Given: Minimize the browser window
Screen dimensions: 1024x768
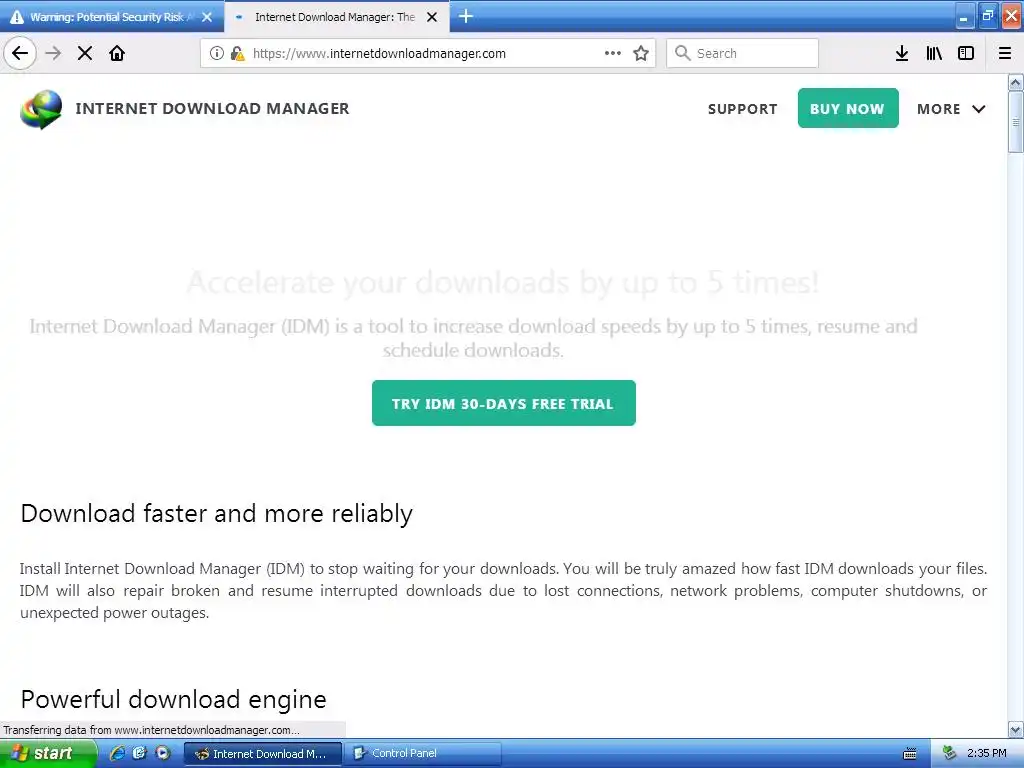Looking at the screenshot, I should (964, 17).
